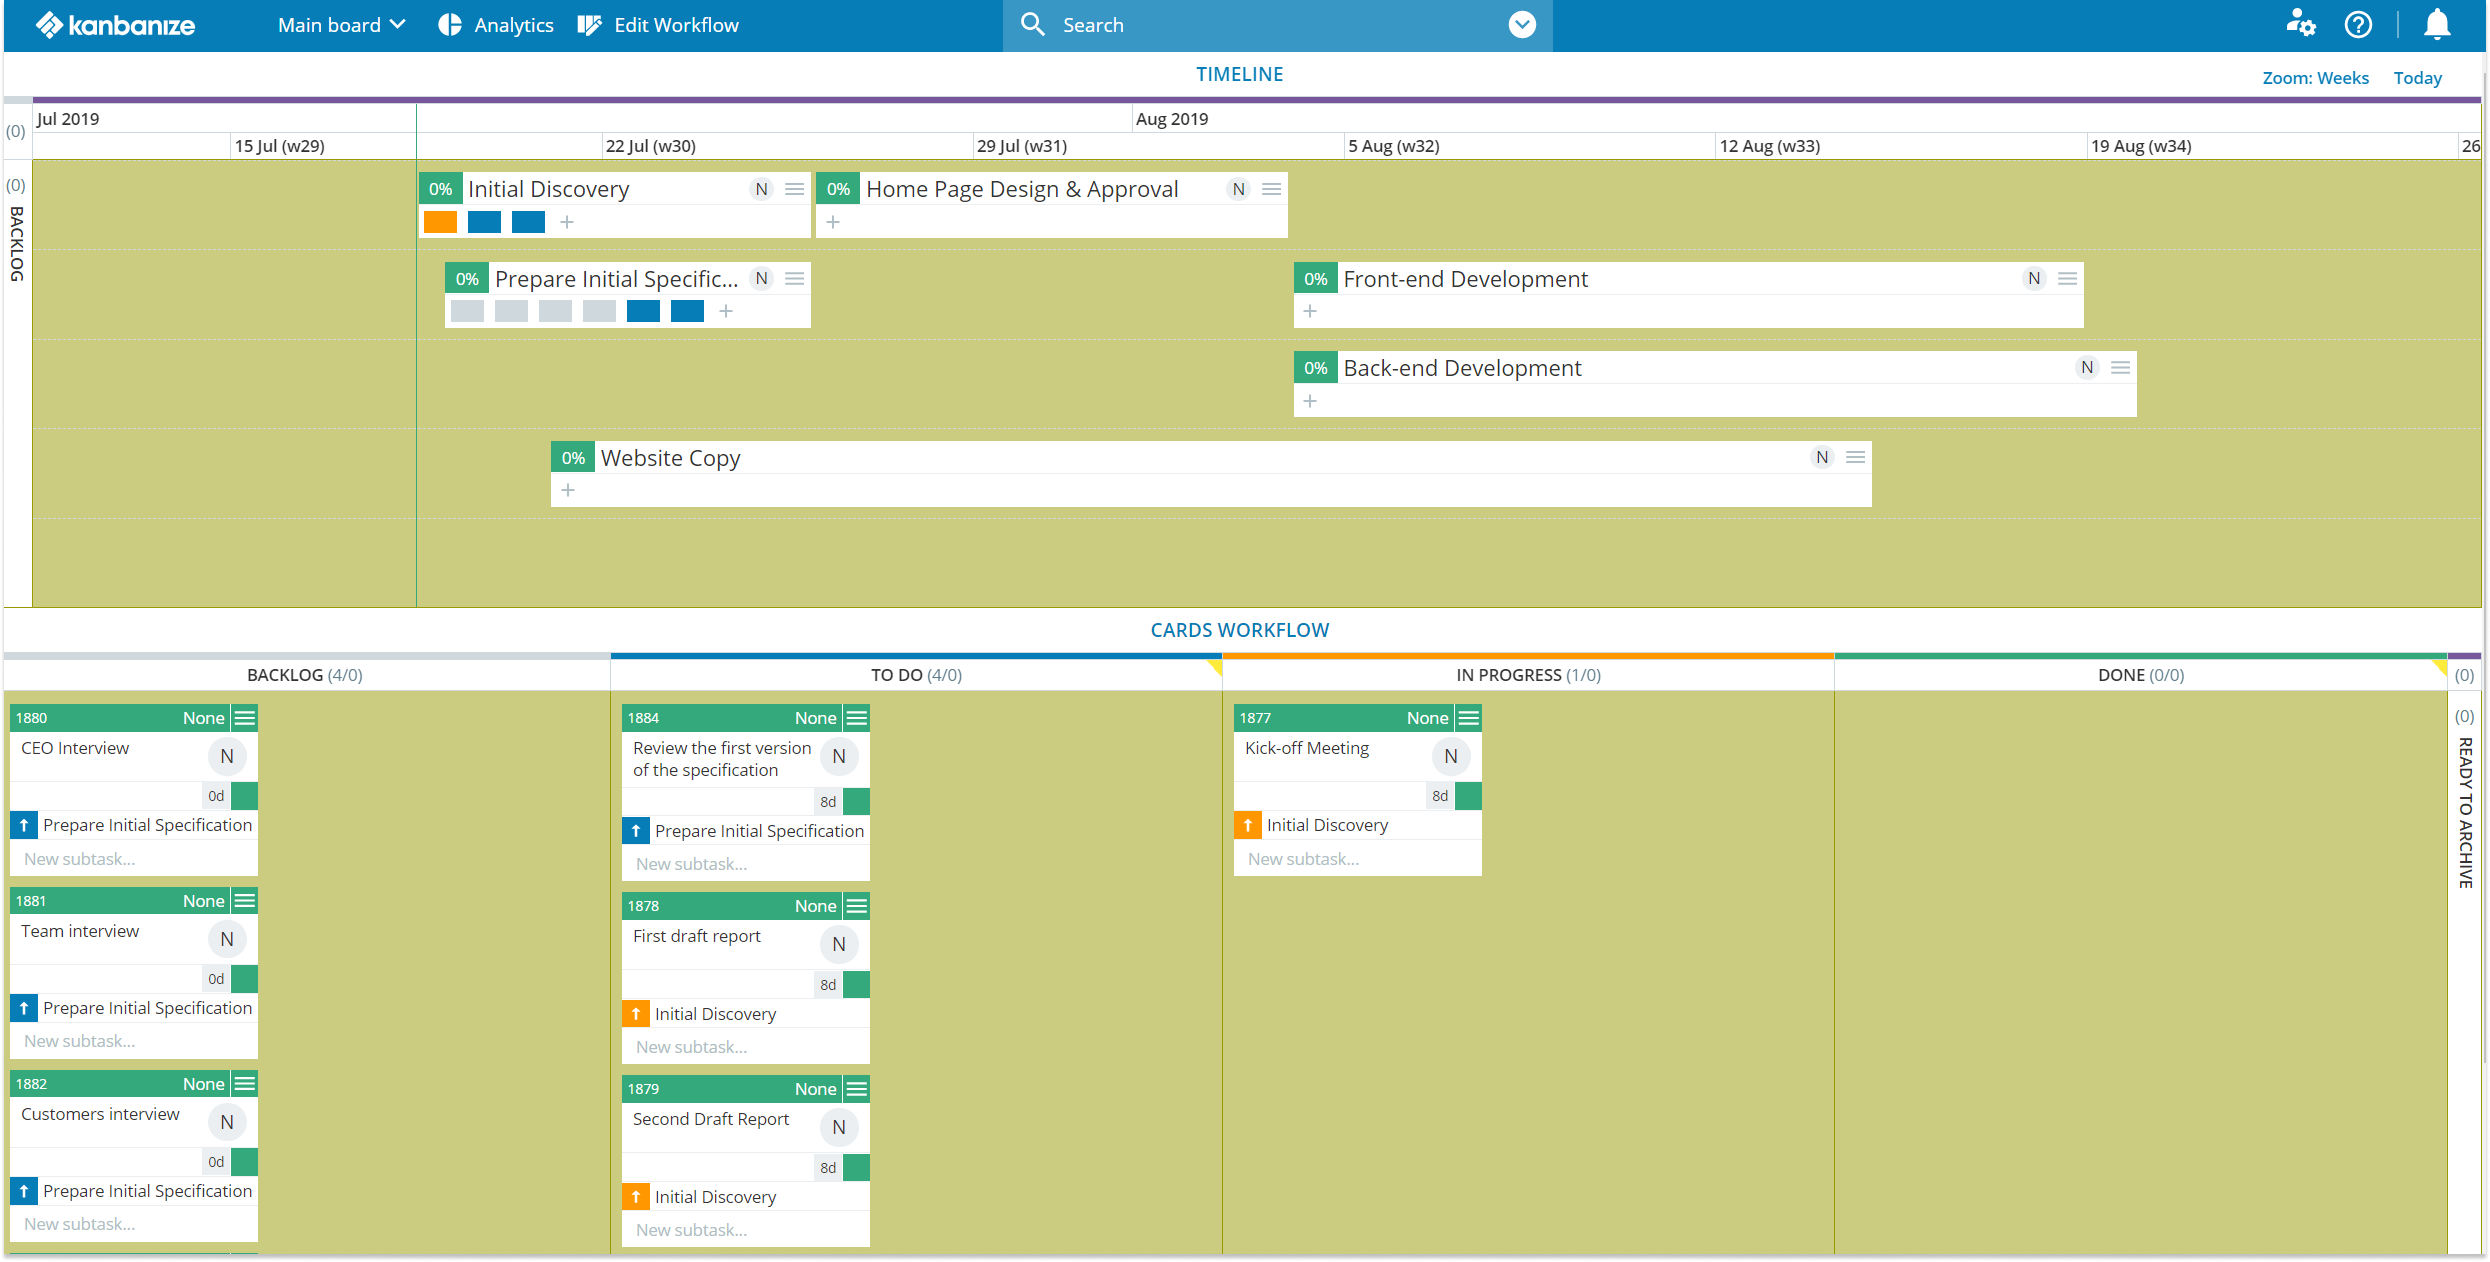The image size is (2490, 1262).
Task: Click the plus icon under Website Copy
Action: click(x=568, y=490)
